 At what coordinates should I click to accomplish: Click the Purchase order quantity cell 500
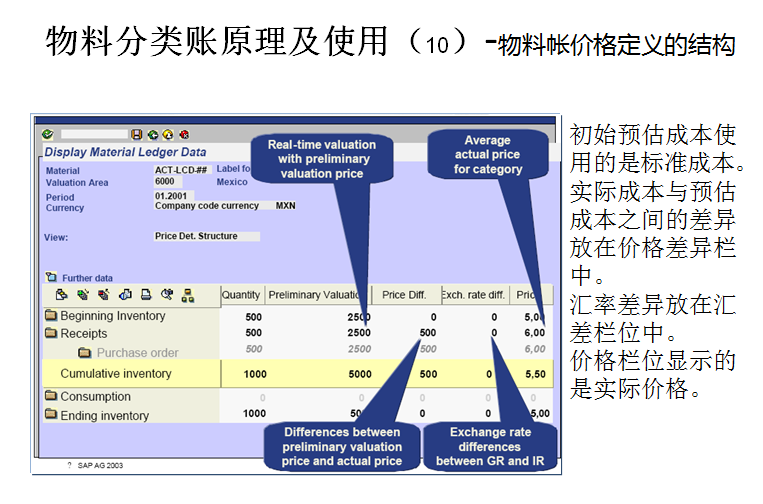[x=254, y=349]
